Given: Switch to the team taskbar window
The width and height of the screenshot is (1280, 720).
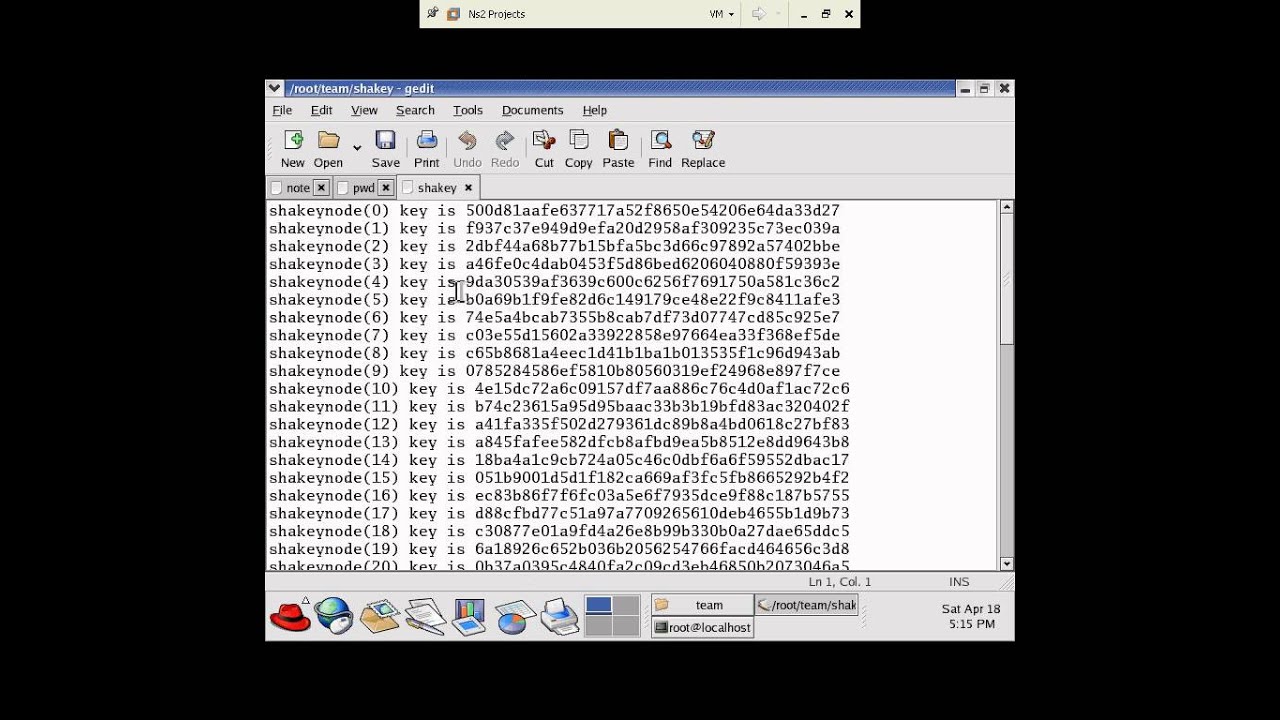Looking at the screenshot, I should tap(702, 605).
